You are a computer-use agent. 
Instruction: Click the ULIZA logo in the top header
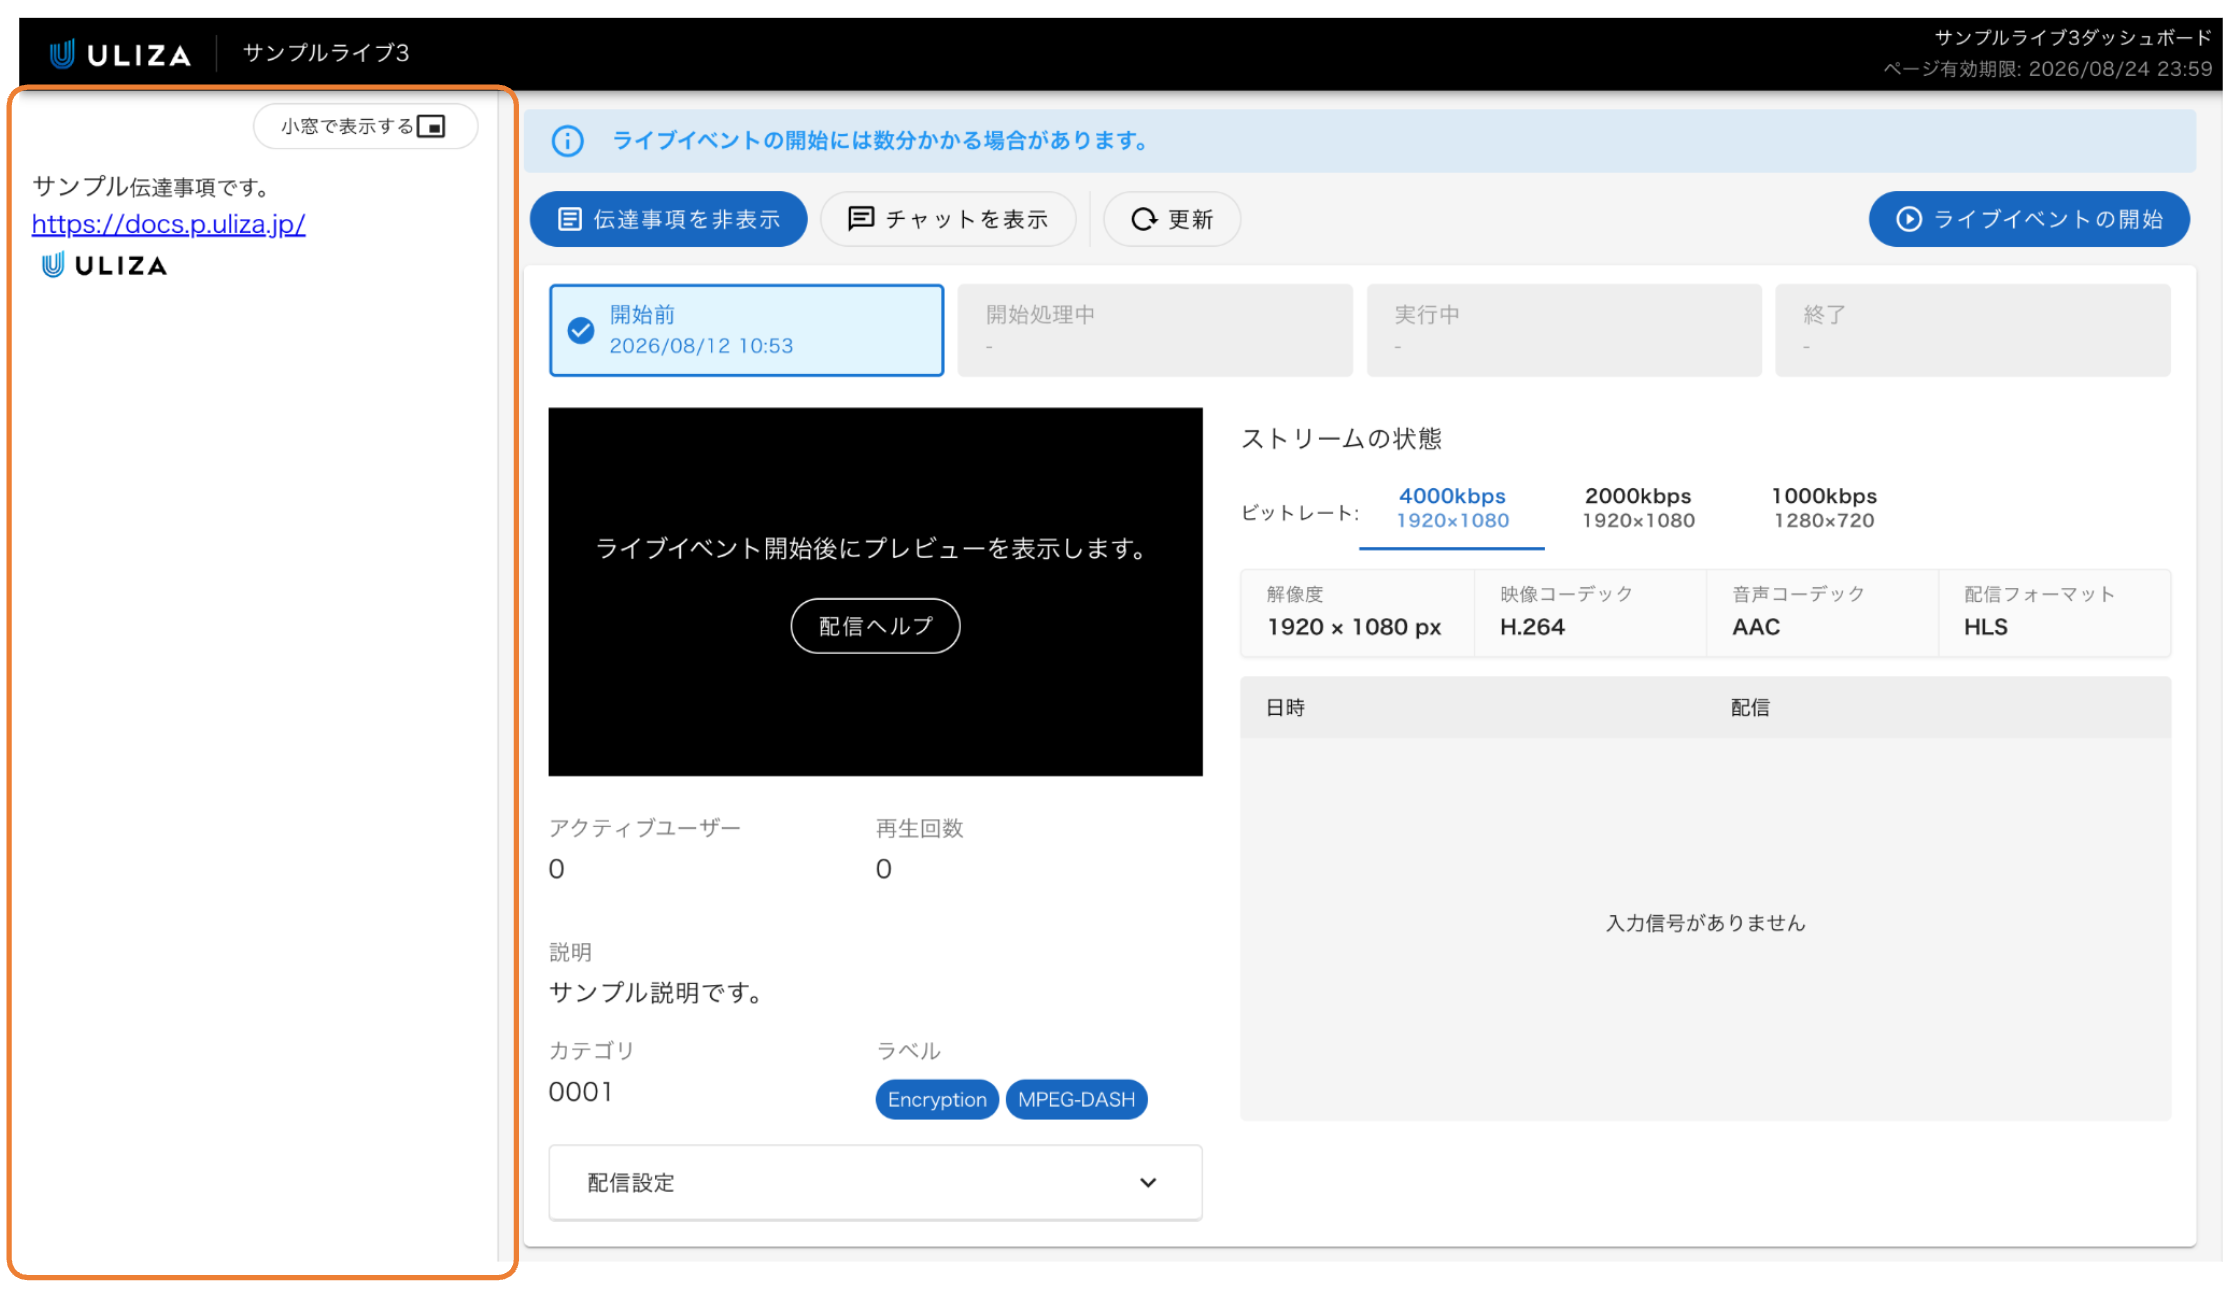pyautogui.click(x=121, y=54)
